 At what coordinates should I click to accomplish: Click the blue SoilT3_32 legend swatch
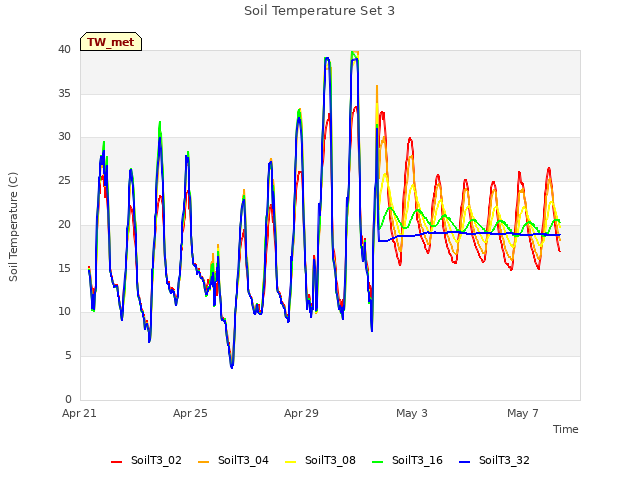(x=464, y=462)
